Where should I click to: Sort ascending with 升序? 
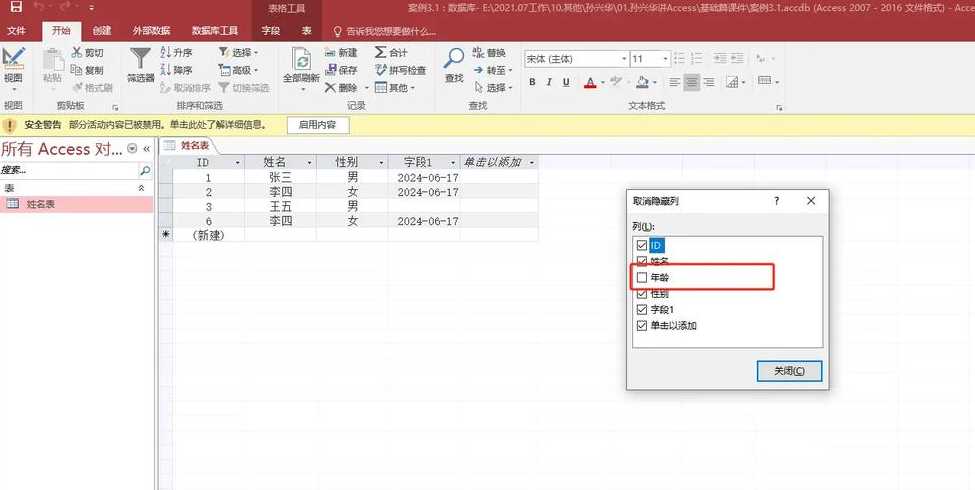[x=177, y=53]
